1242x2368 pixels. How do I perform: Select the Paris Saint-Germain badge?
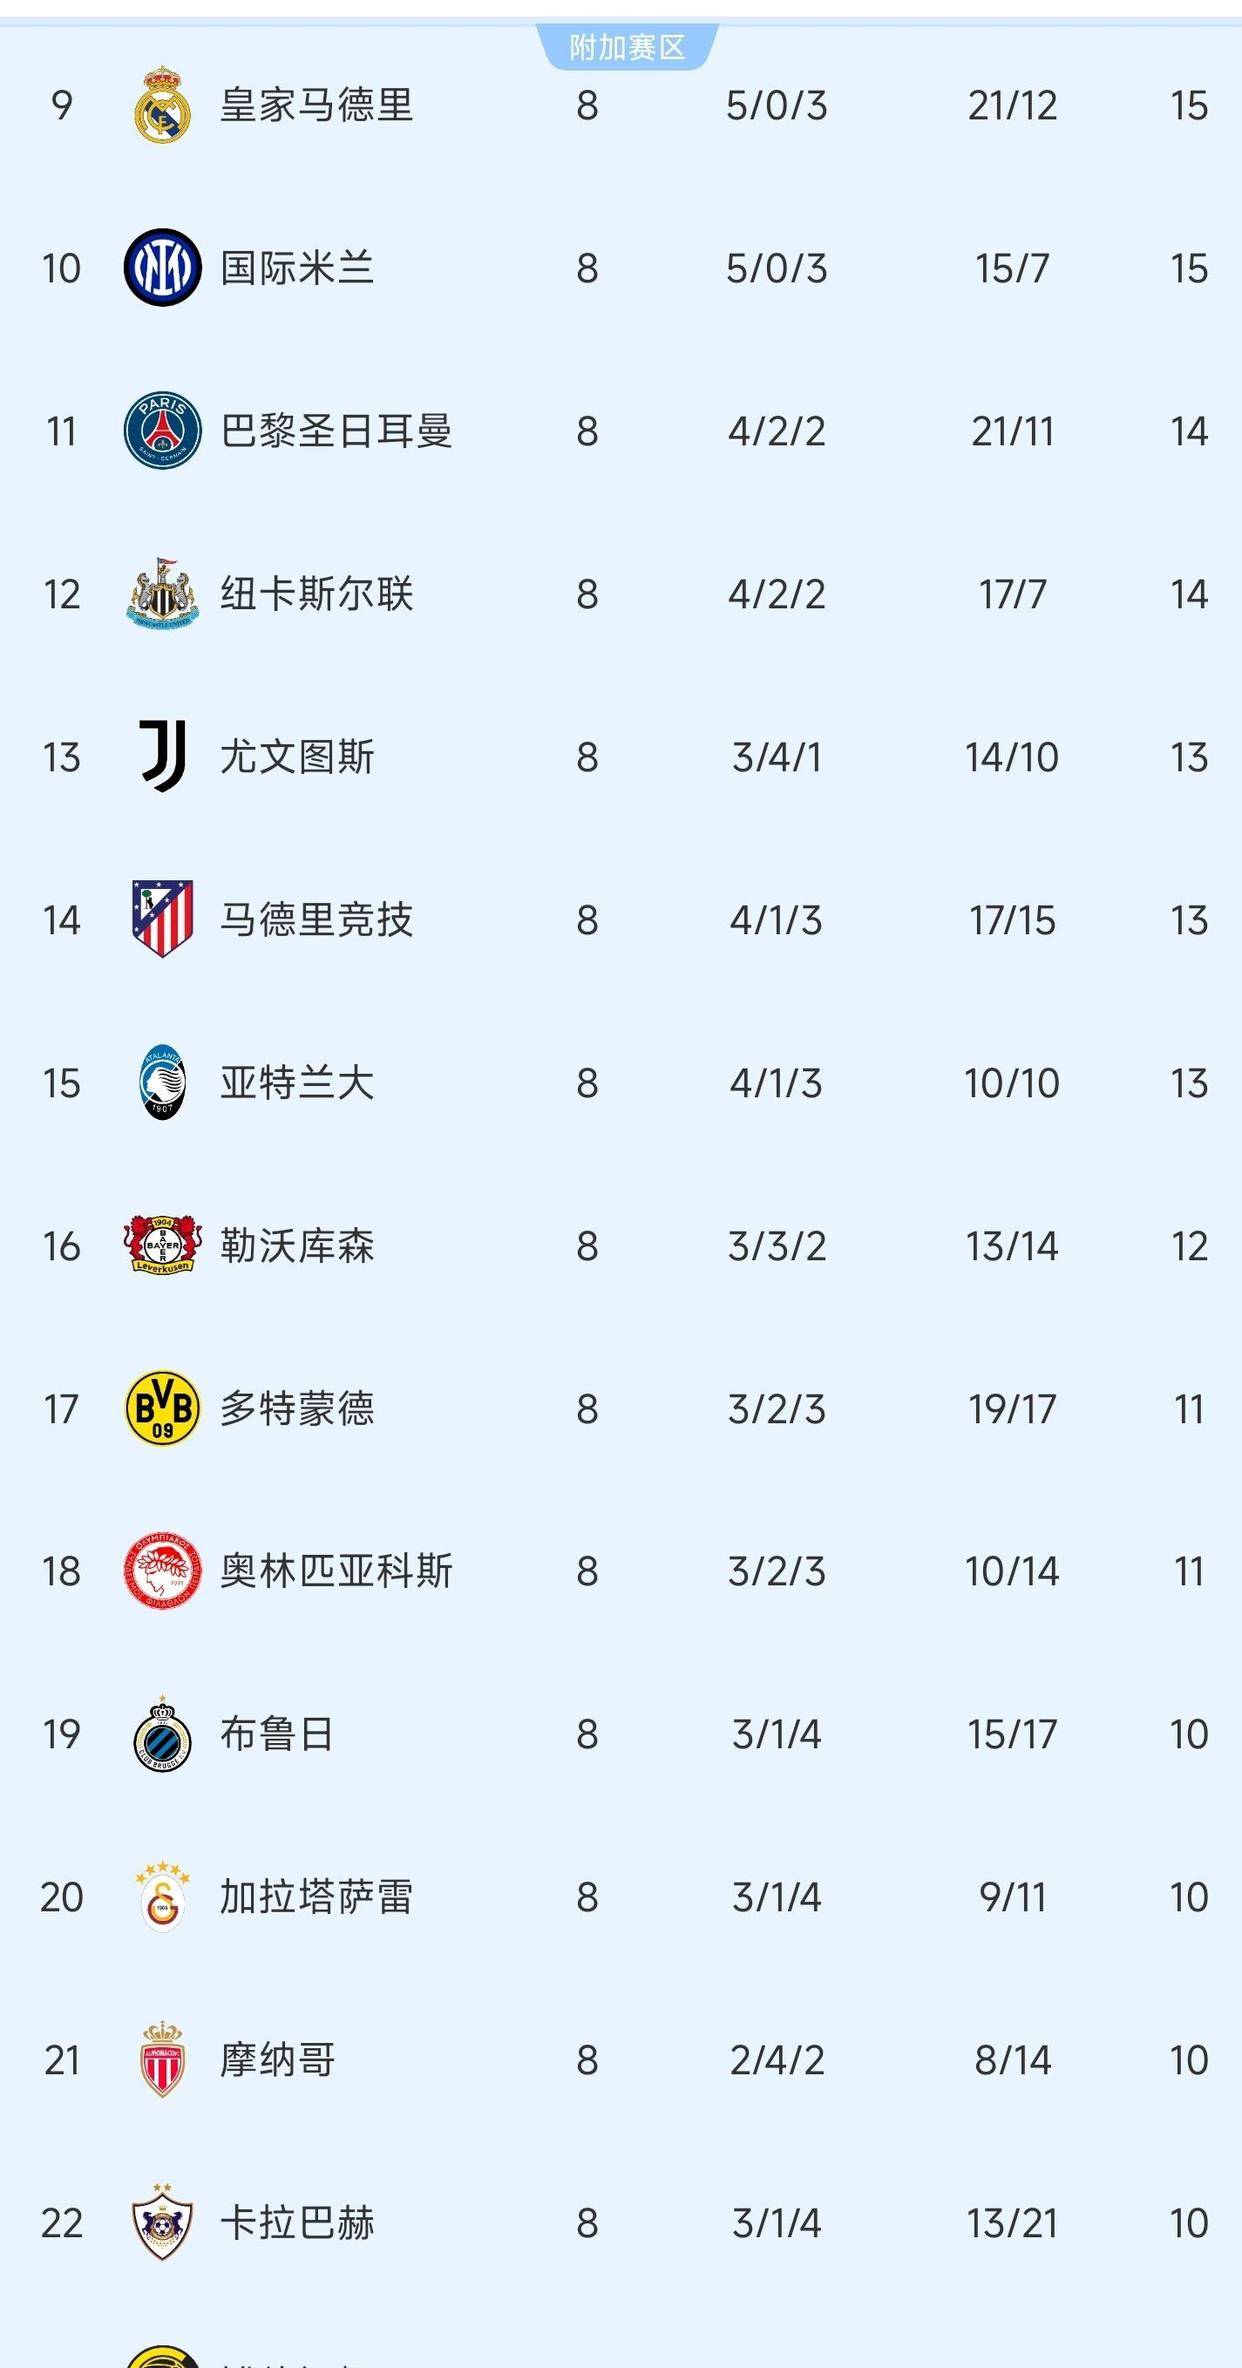tap(163, 430)
